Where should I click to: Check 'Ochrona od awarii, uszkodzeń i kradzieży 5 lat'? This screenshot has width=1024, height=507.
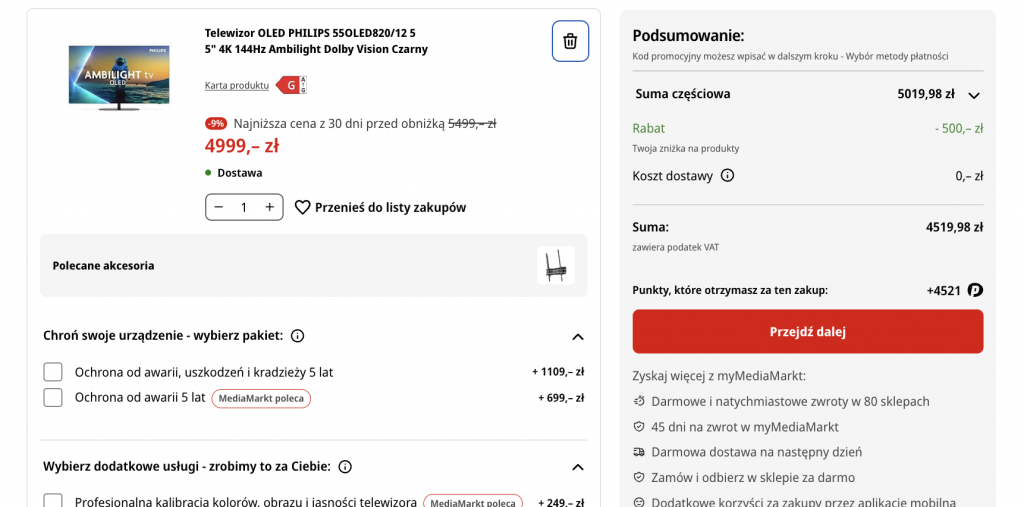click(53, 372)
